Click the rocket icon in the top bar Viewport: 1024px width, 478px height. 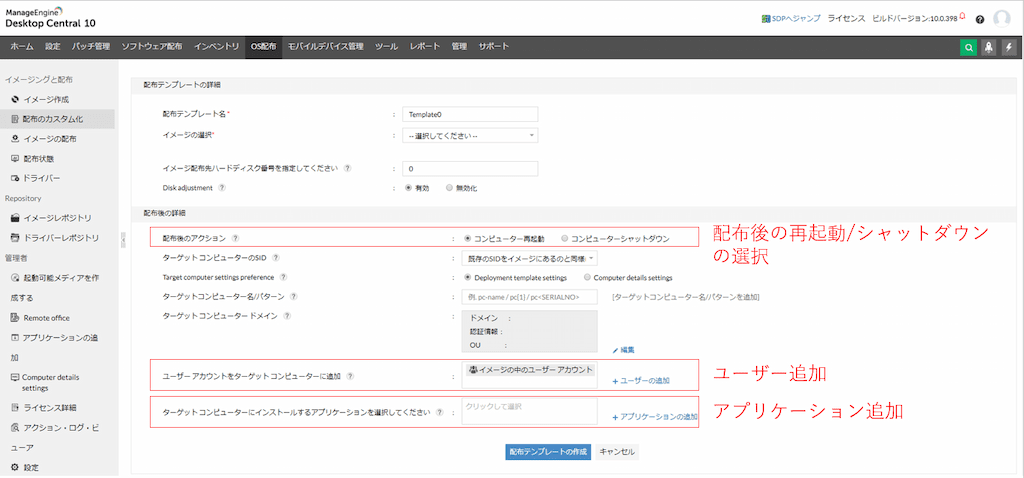pyautogui.click(x=988, y=47)
